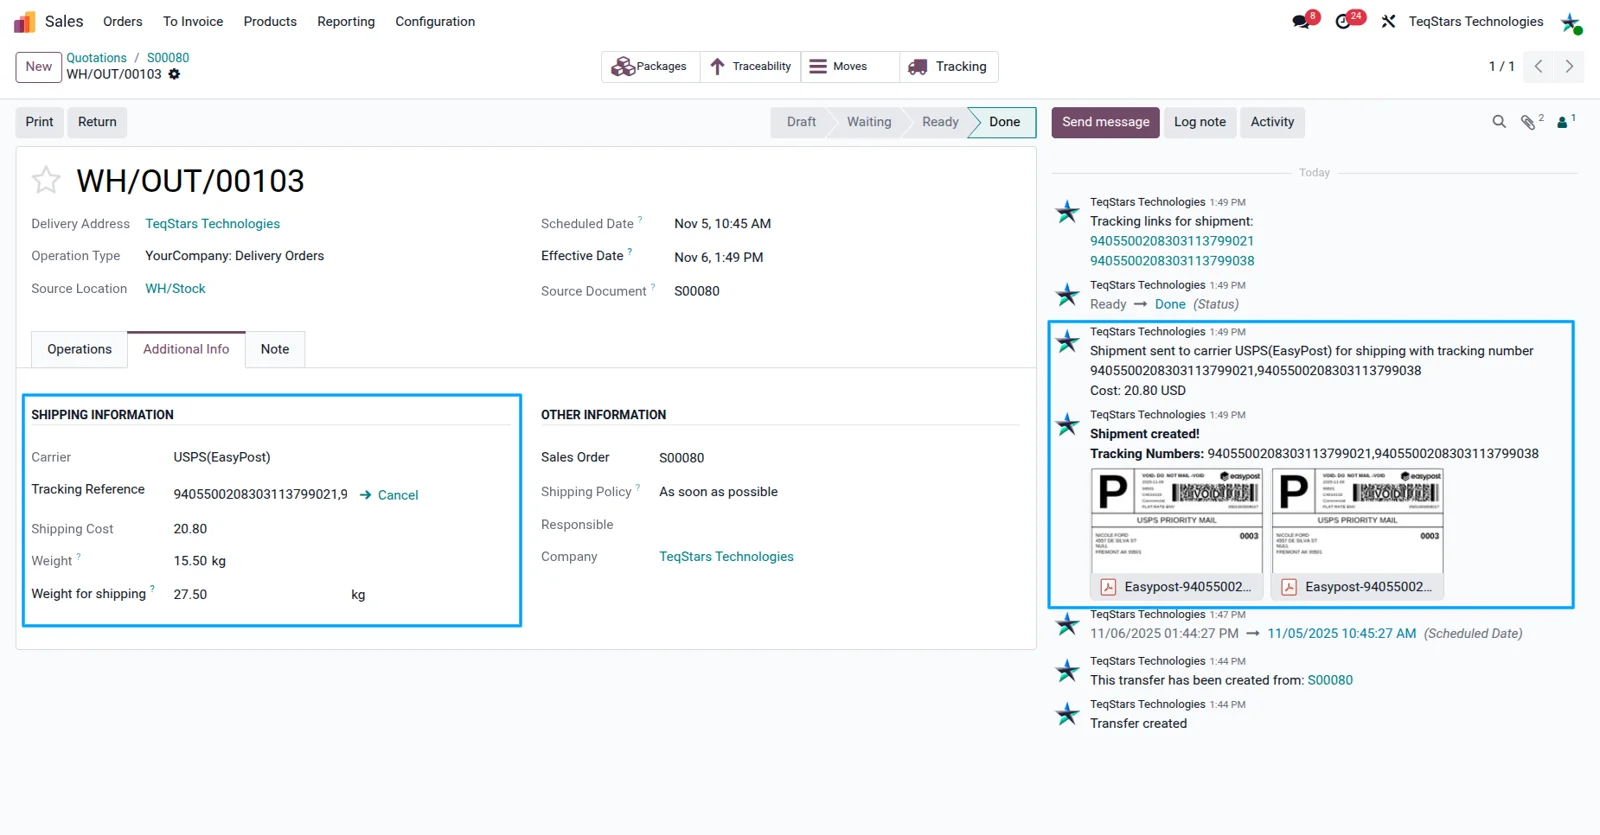Select Draft status stage

pos(801,122)
